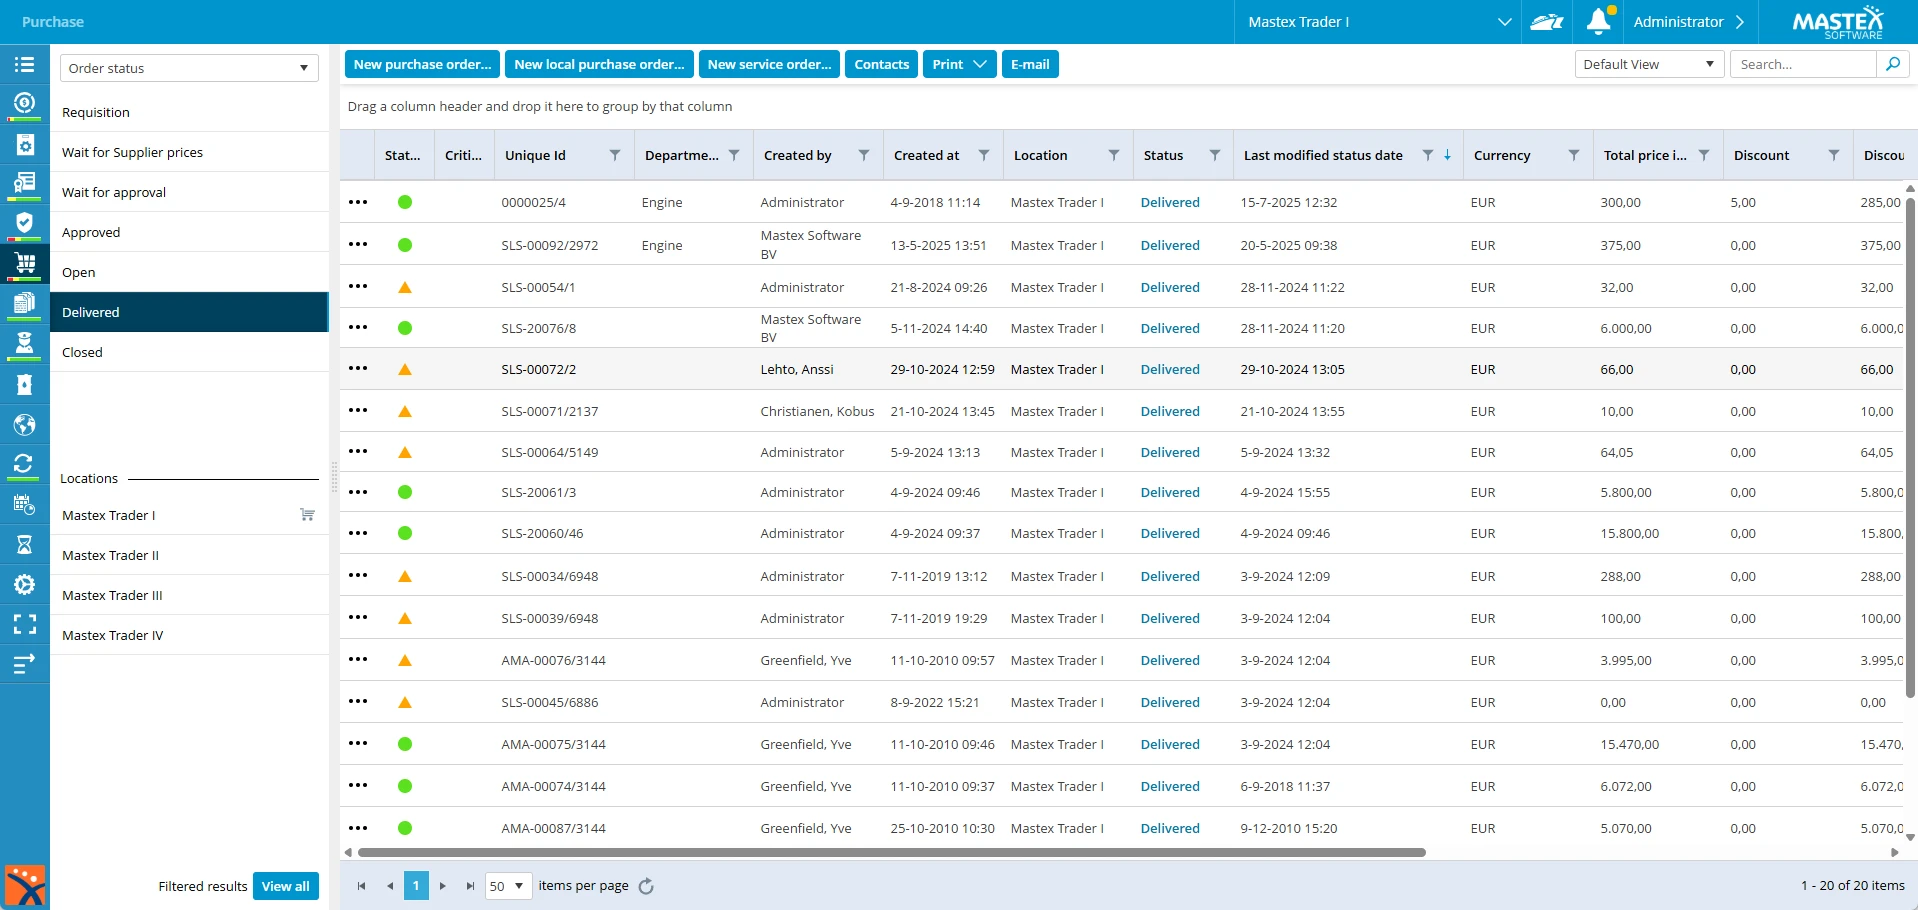The image size is (1918, 910).
Task: Open the Print dropdown button
Action: [x=959, y=64]
